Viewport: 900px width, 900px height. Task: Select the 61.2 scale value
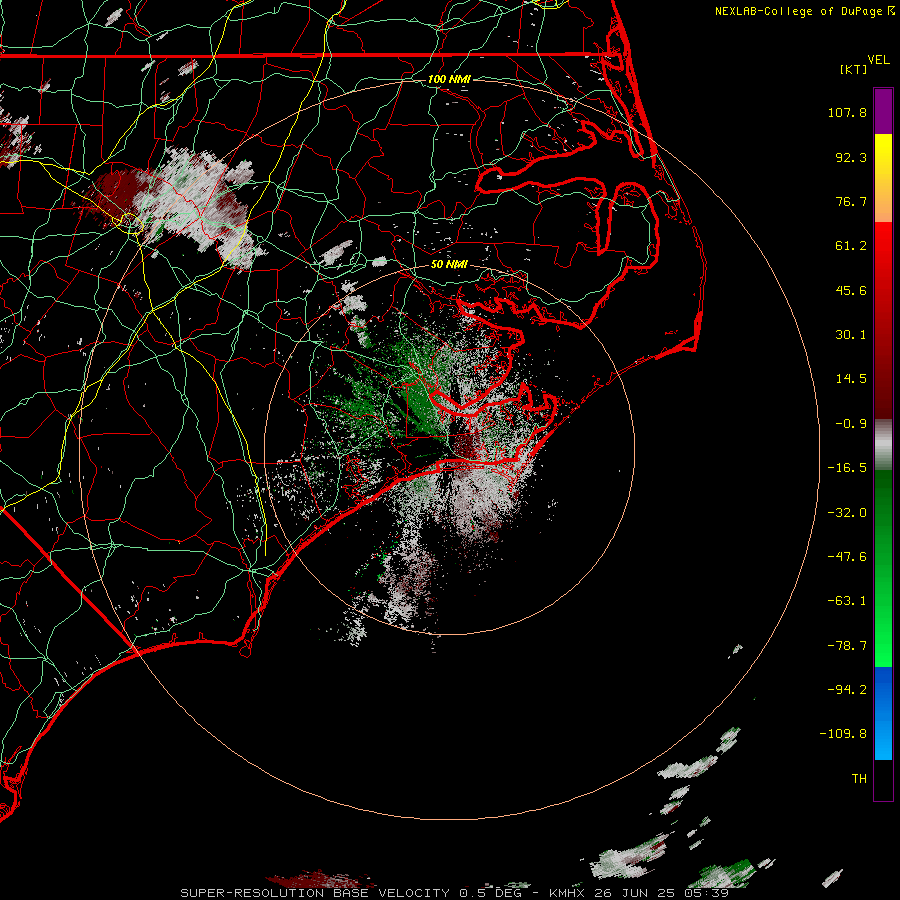pyautogui.click(x=851, y=246)
